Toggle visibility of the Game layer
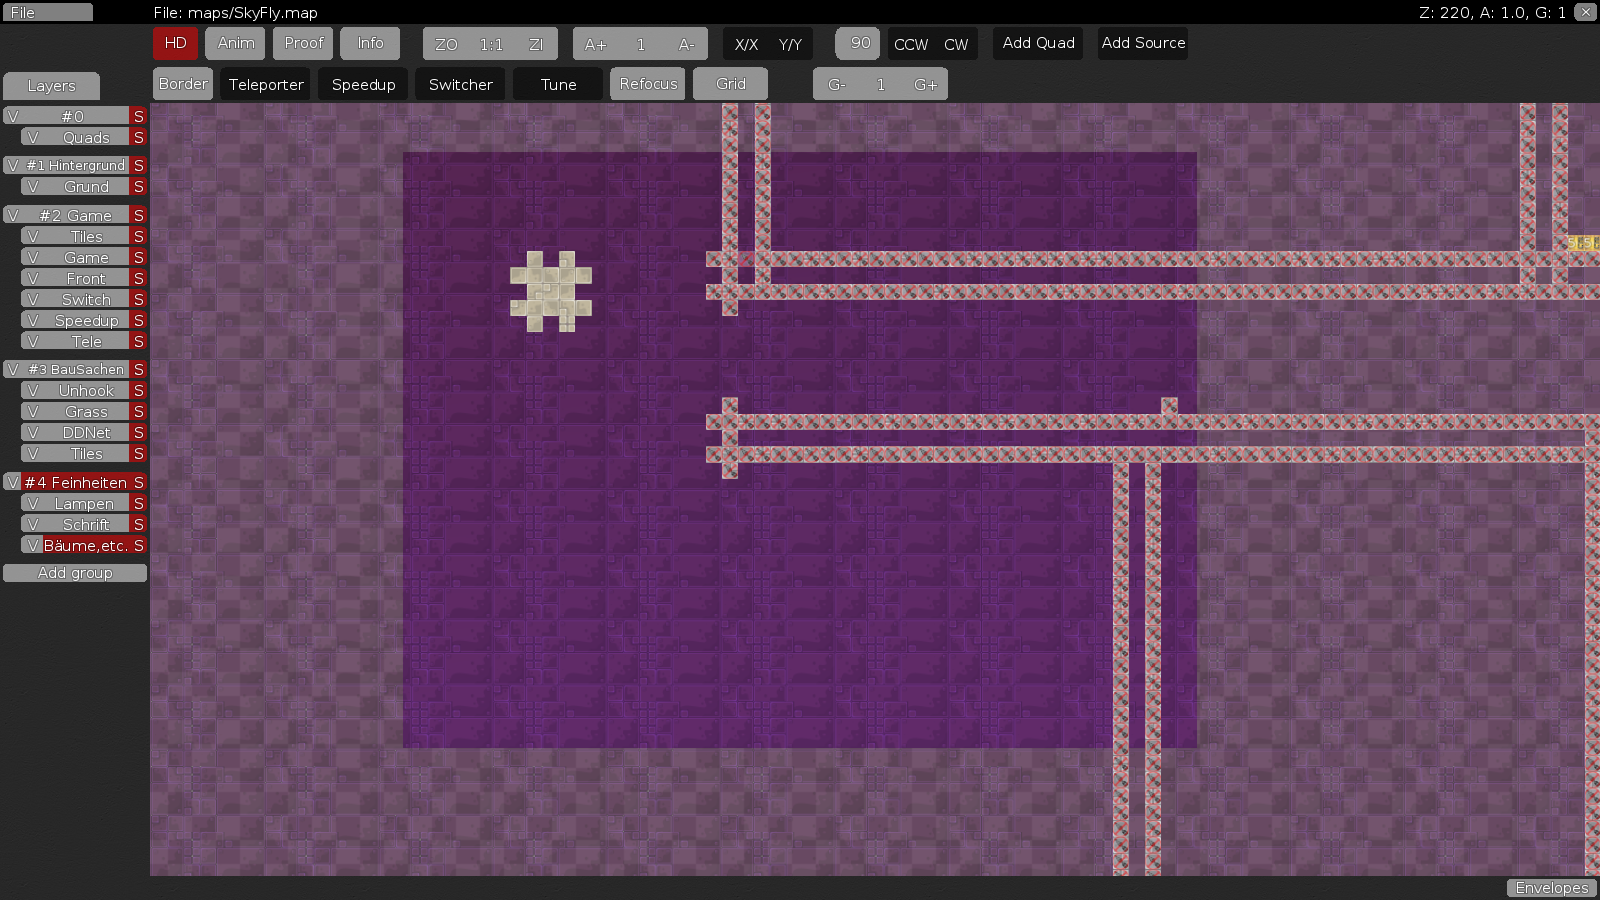The image size is (1600, 900). pos(37,257)
